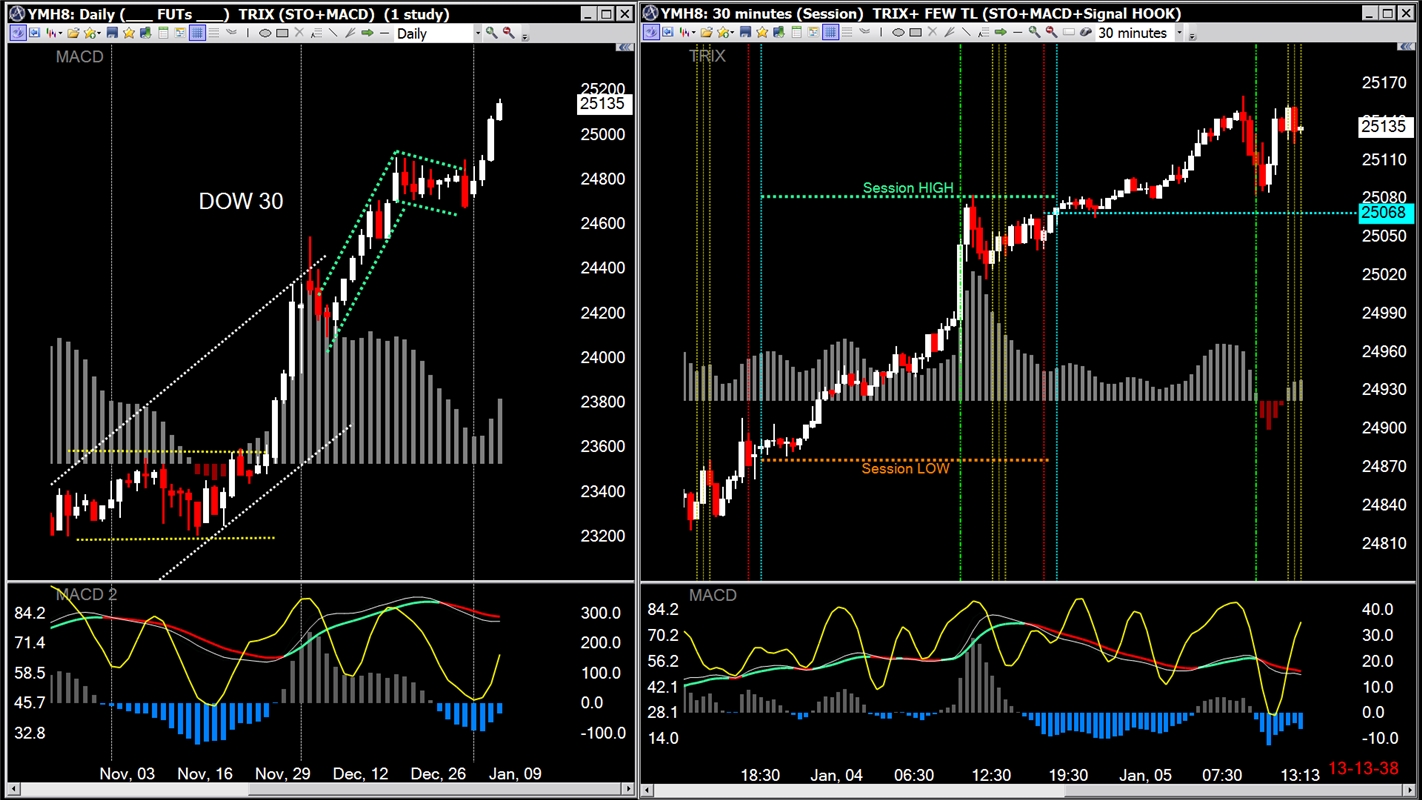Toggle grid icon in 30 minutes chart toolbar
Screen dimensions: 1422x800
831,33
